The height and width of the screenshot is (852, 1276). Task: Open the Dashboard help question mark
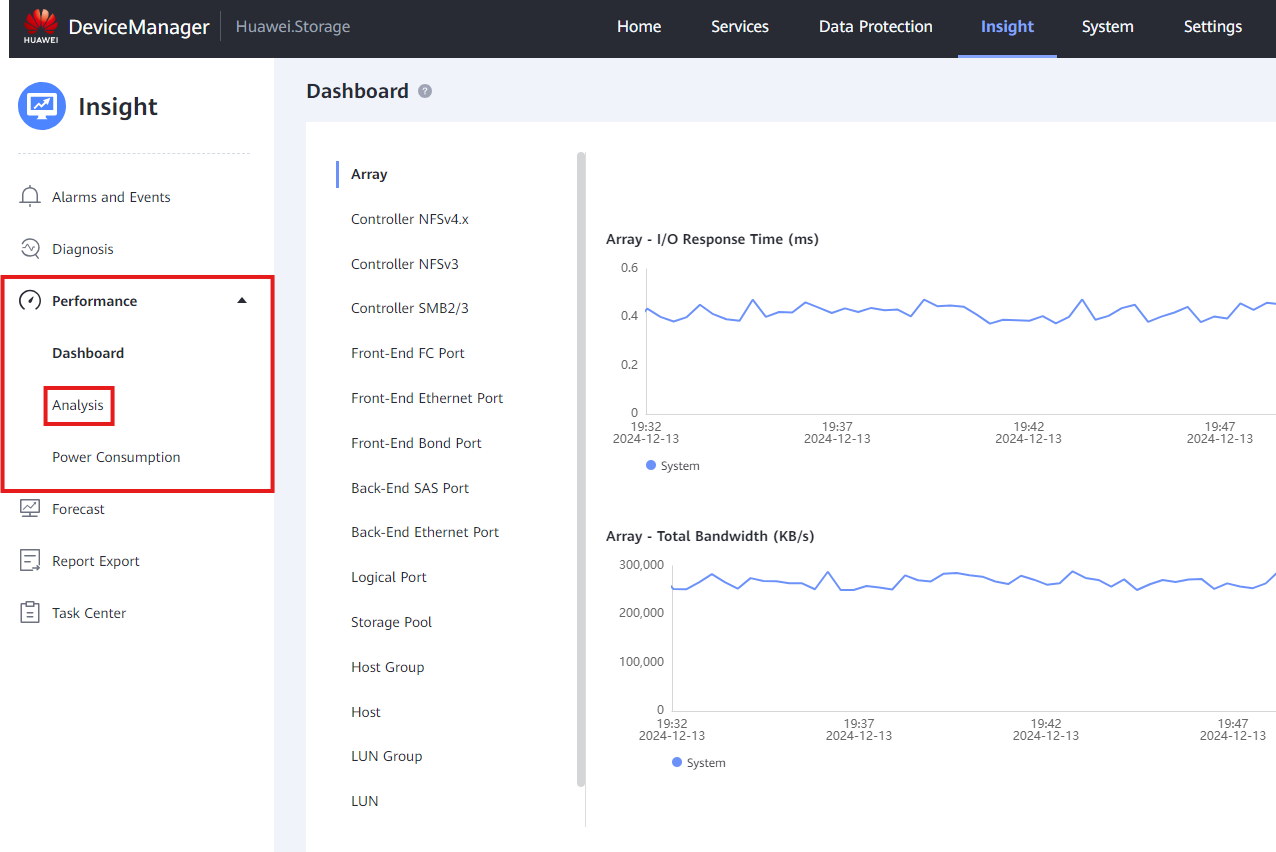point(425,91)
